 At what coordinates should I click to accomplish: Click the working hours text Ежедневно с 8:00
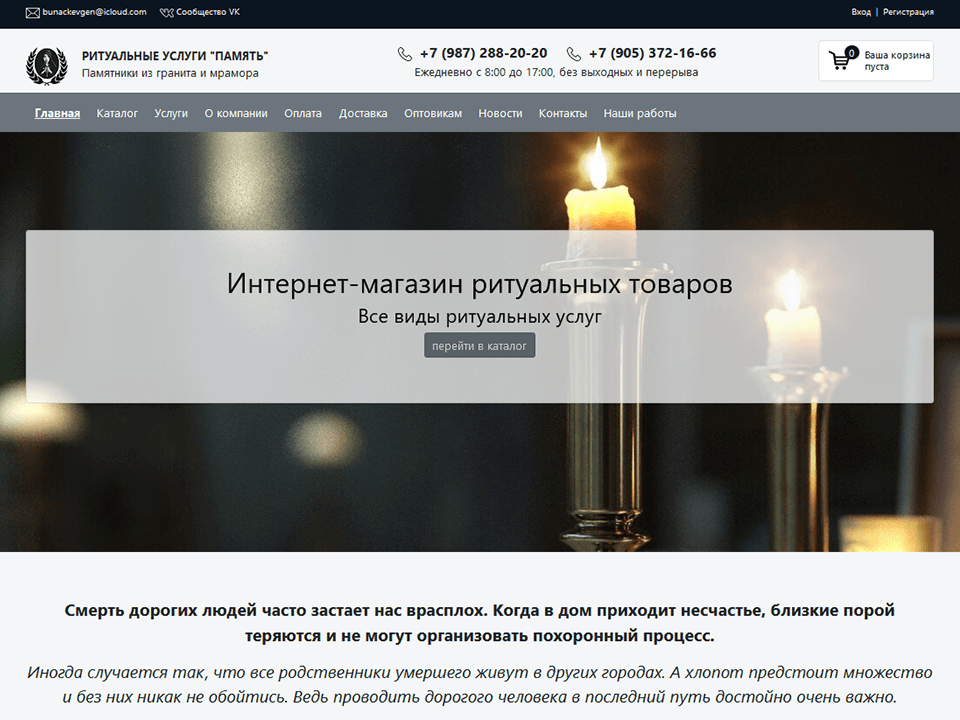(556, 72)
